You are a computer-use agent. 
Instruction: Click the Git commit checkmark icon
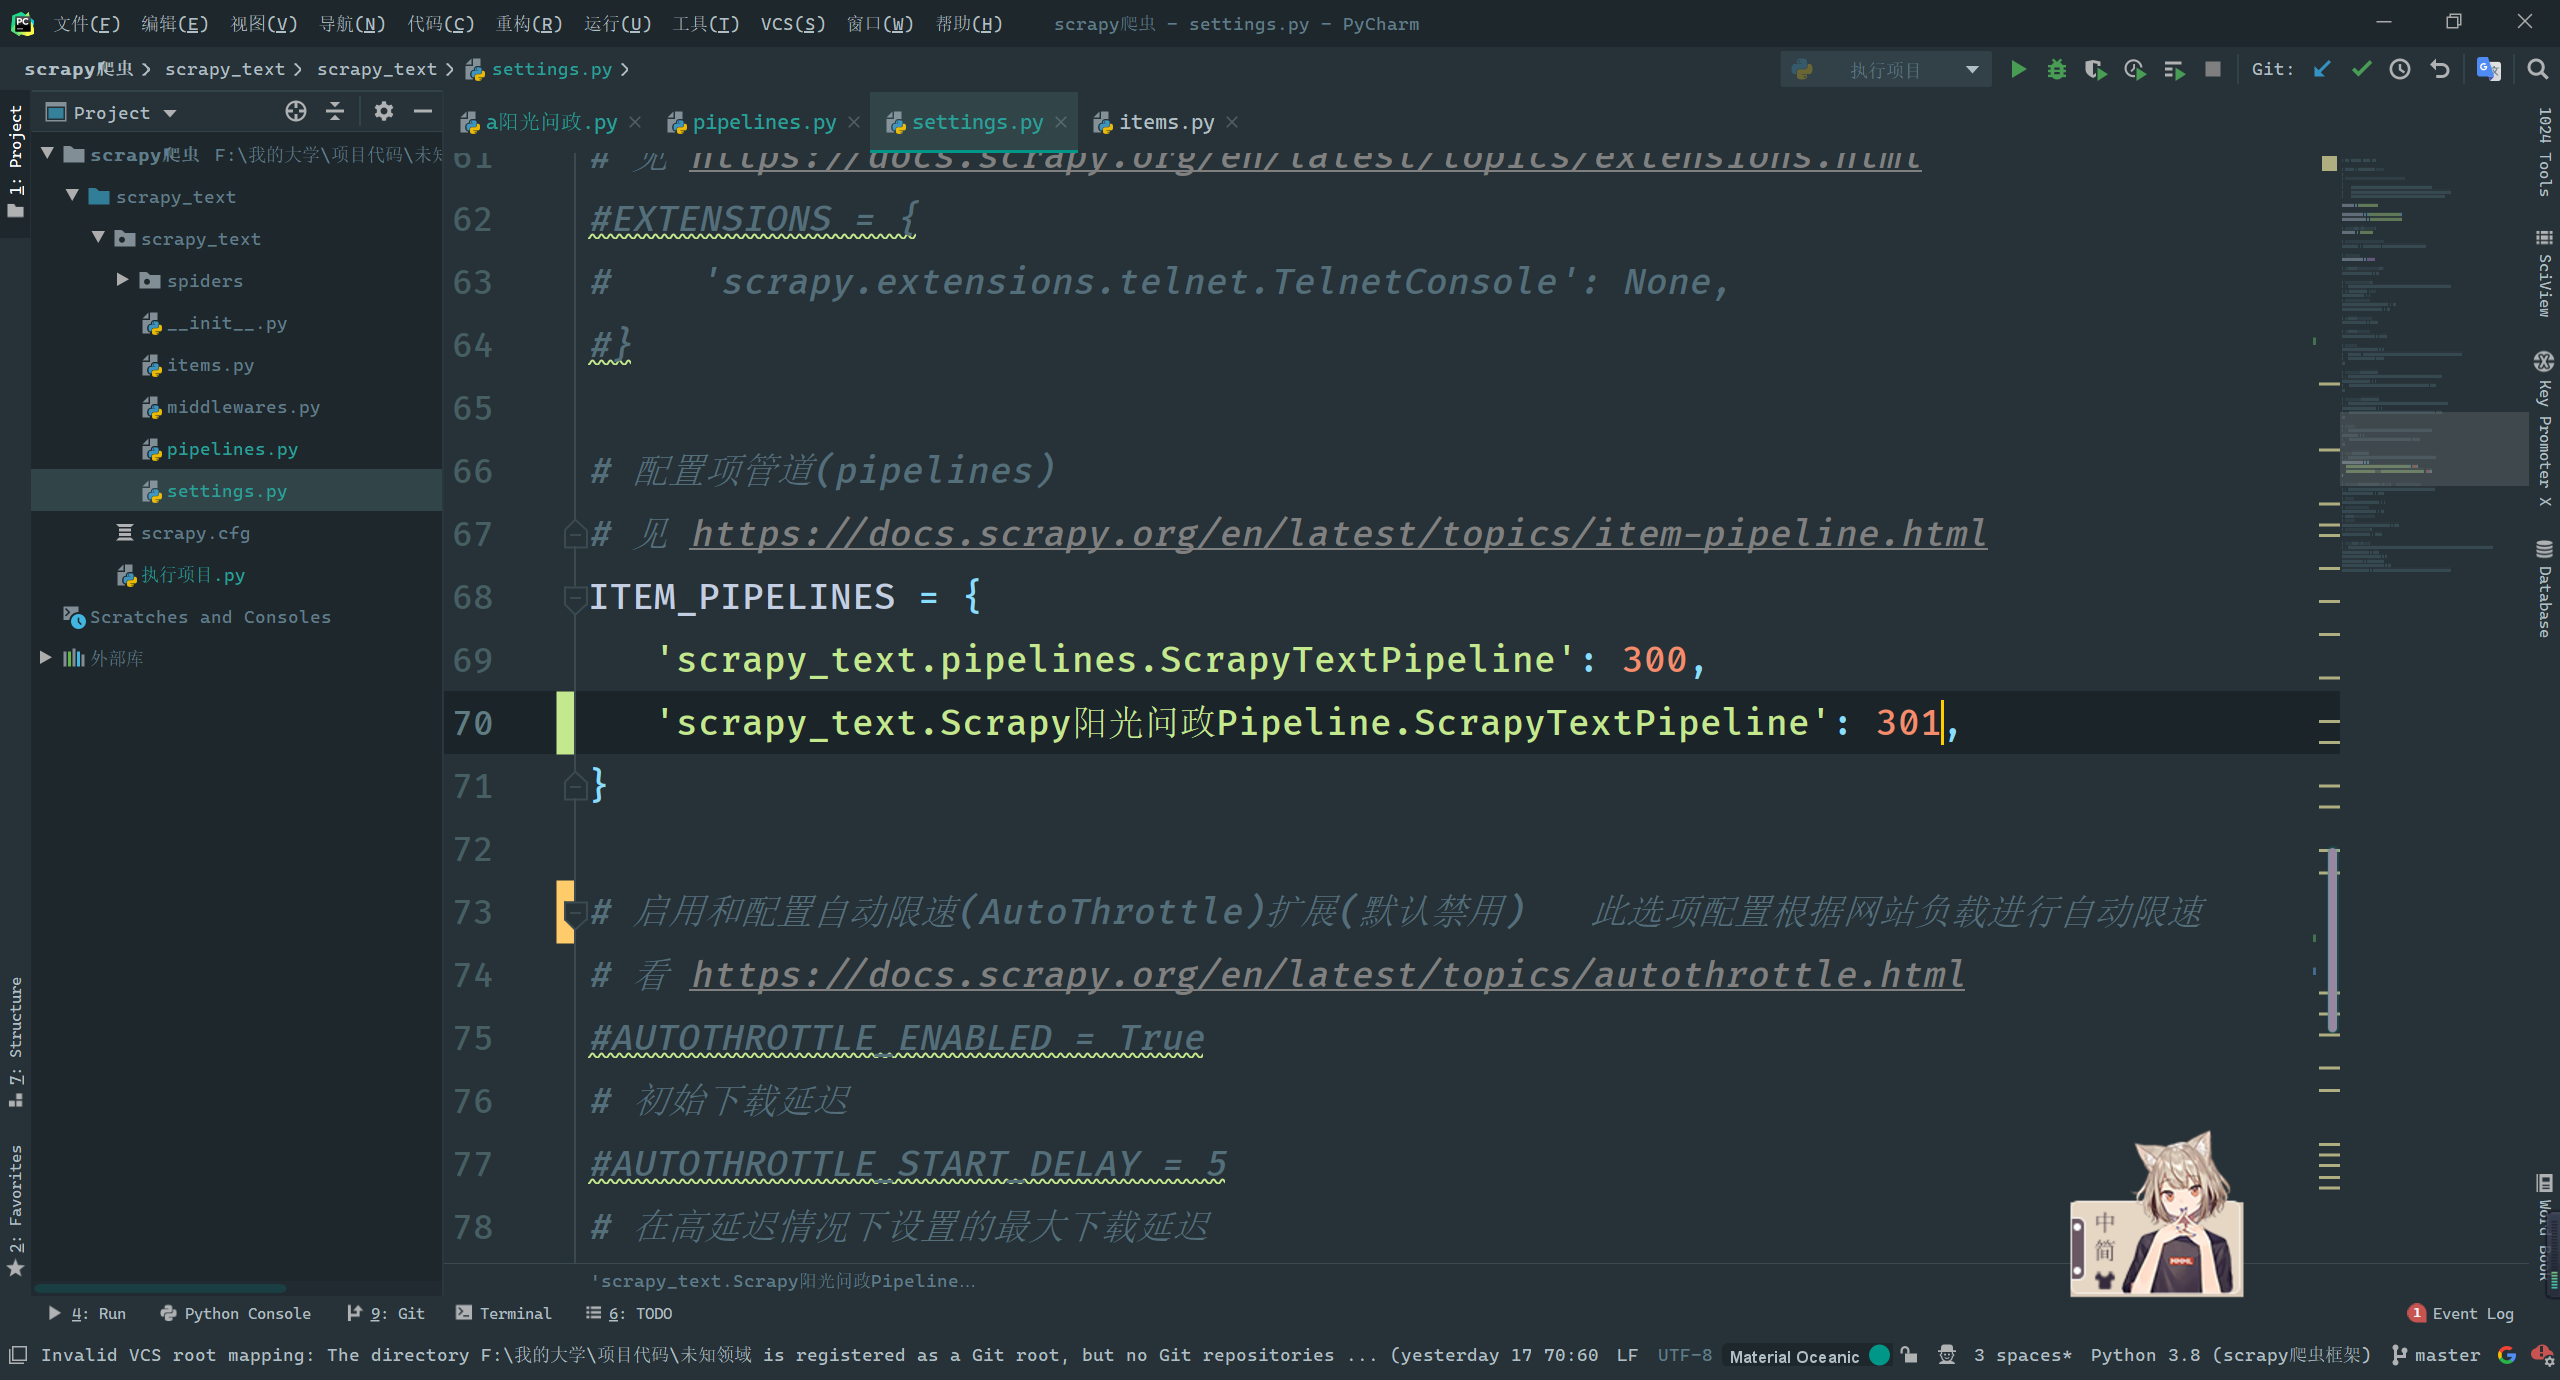point(2361,69)
